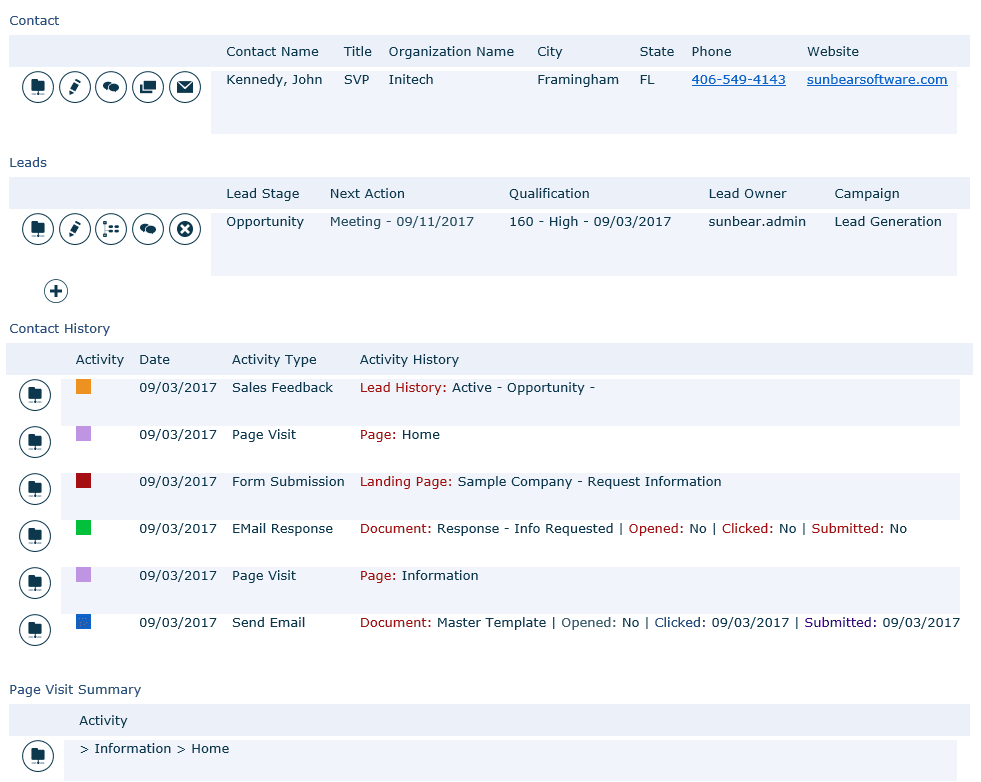Click the Contact Name column header
This screenshot has width=981, height=782.
tap(272, 51)
